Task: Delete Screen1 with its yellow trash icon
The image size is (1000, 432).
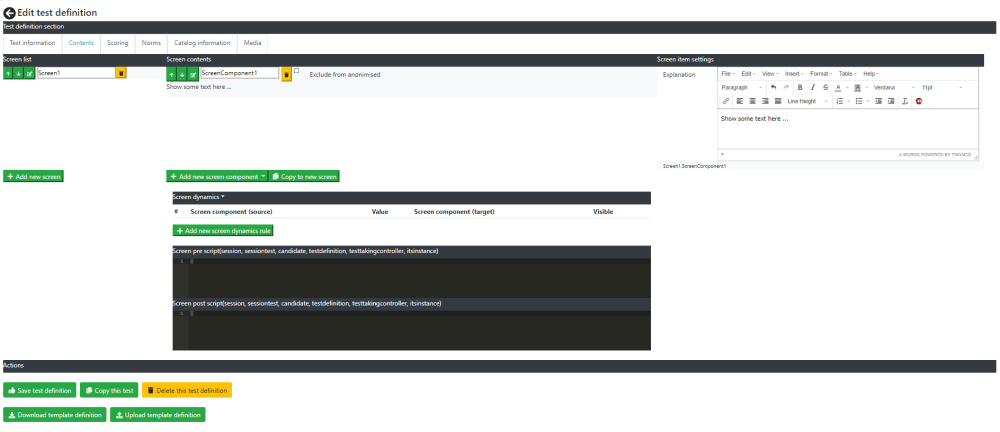Action: pyautogui.click(x=121, y=73)
